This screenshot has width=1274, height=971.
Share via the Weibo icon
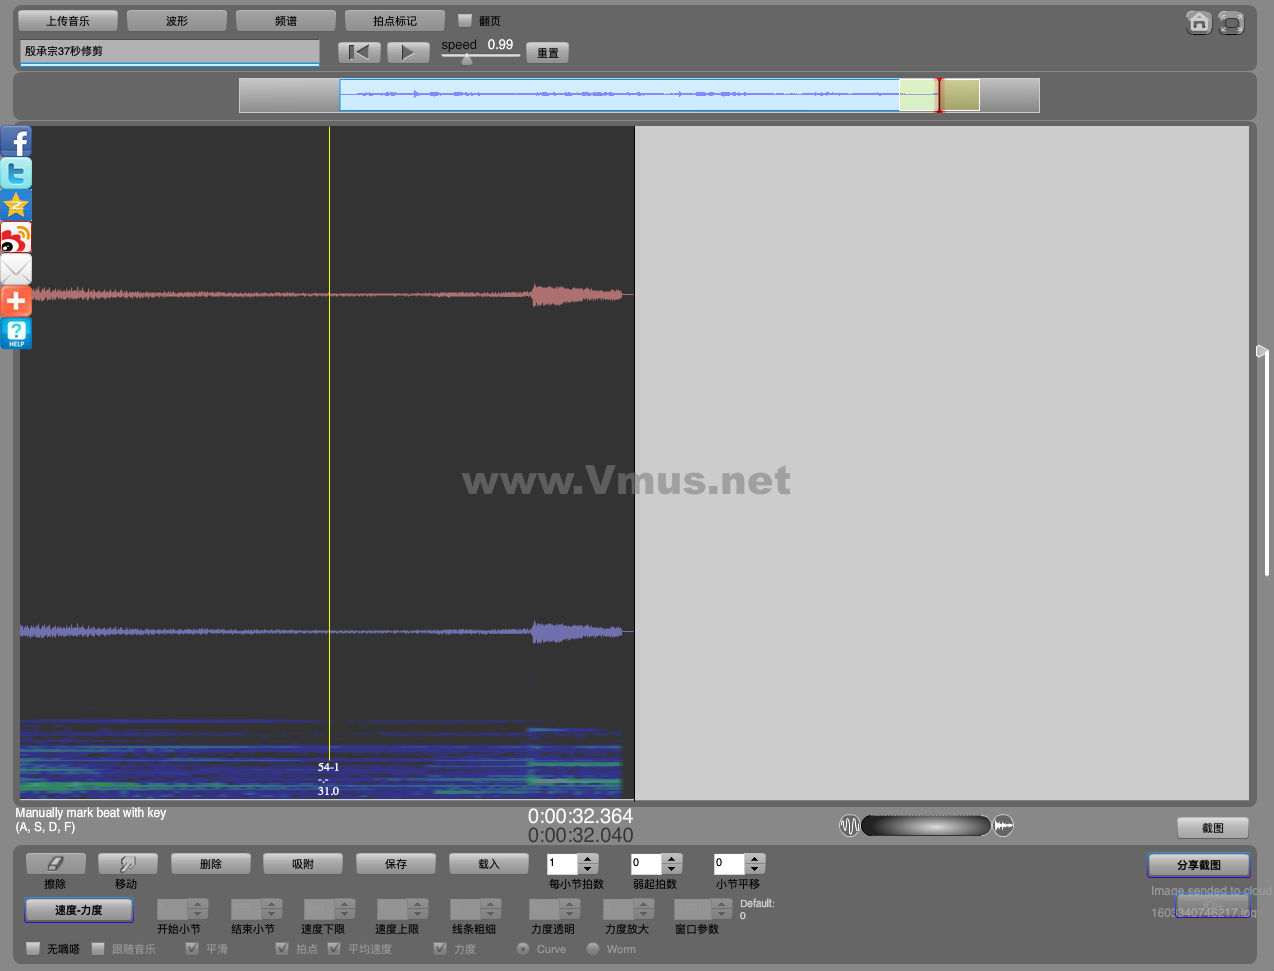[16, 238]
